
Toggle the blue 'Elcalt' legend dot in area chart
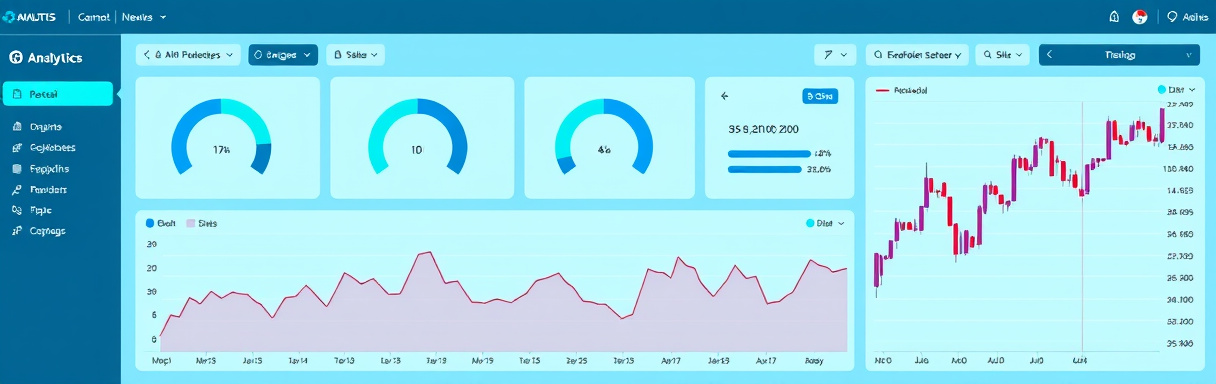[151, 224]
